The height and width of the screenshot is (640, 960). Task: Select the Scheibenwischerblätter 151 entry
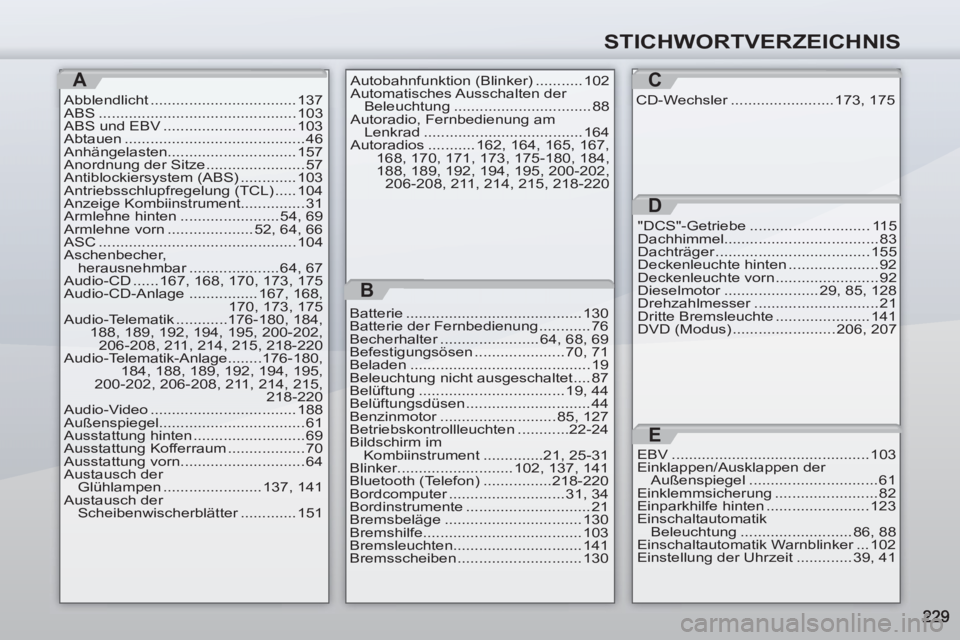click(200, 513)
